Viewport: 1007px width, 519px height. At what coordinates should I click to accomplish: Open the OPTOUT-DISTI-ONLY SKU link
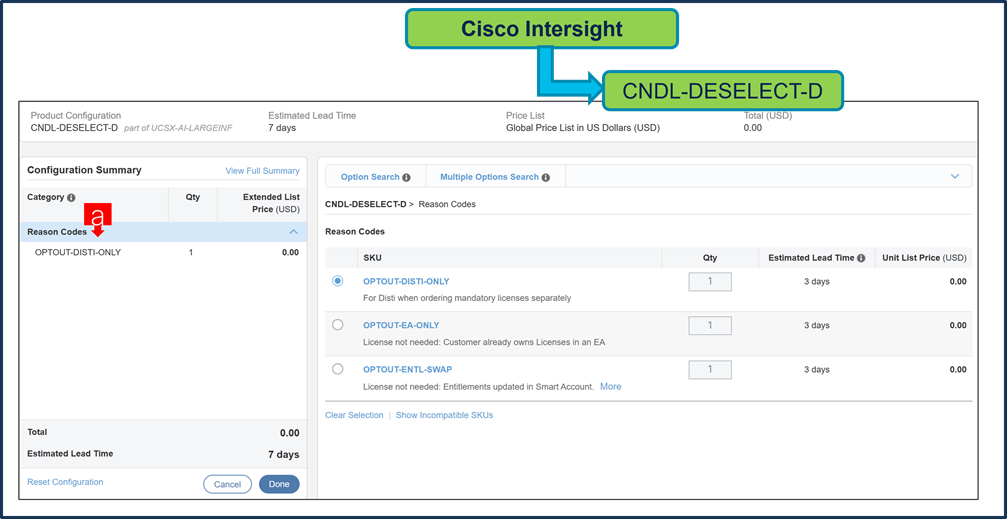406,281
